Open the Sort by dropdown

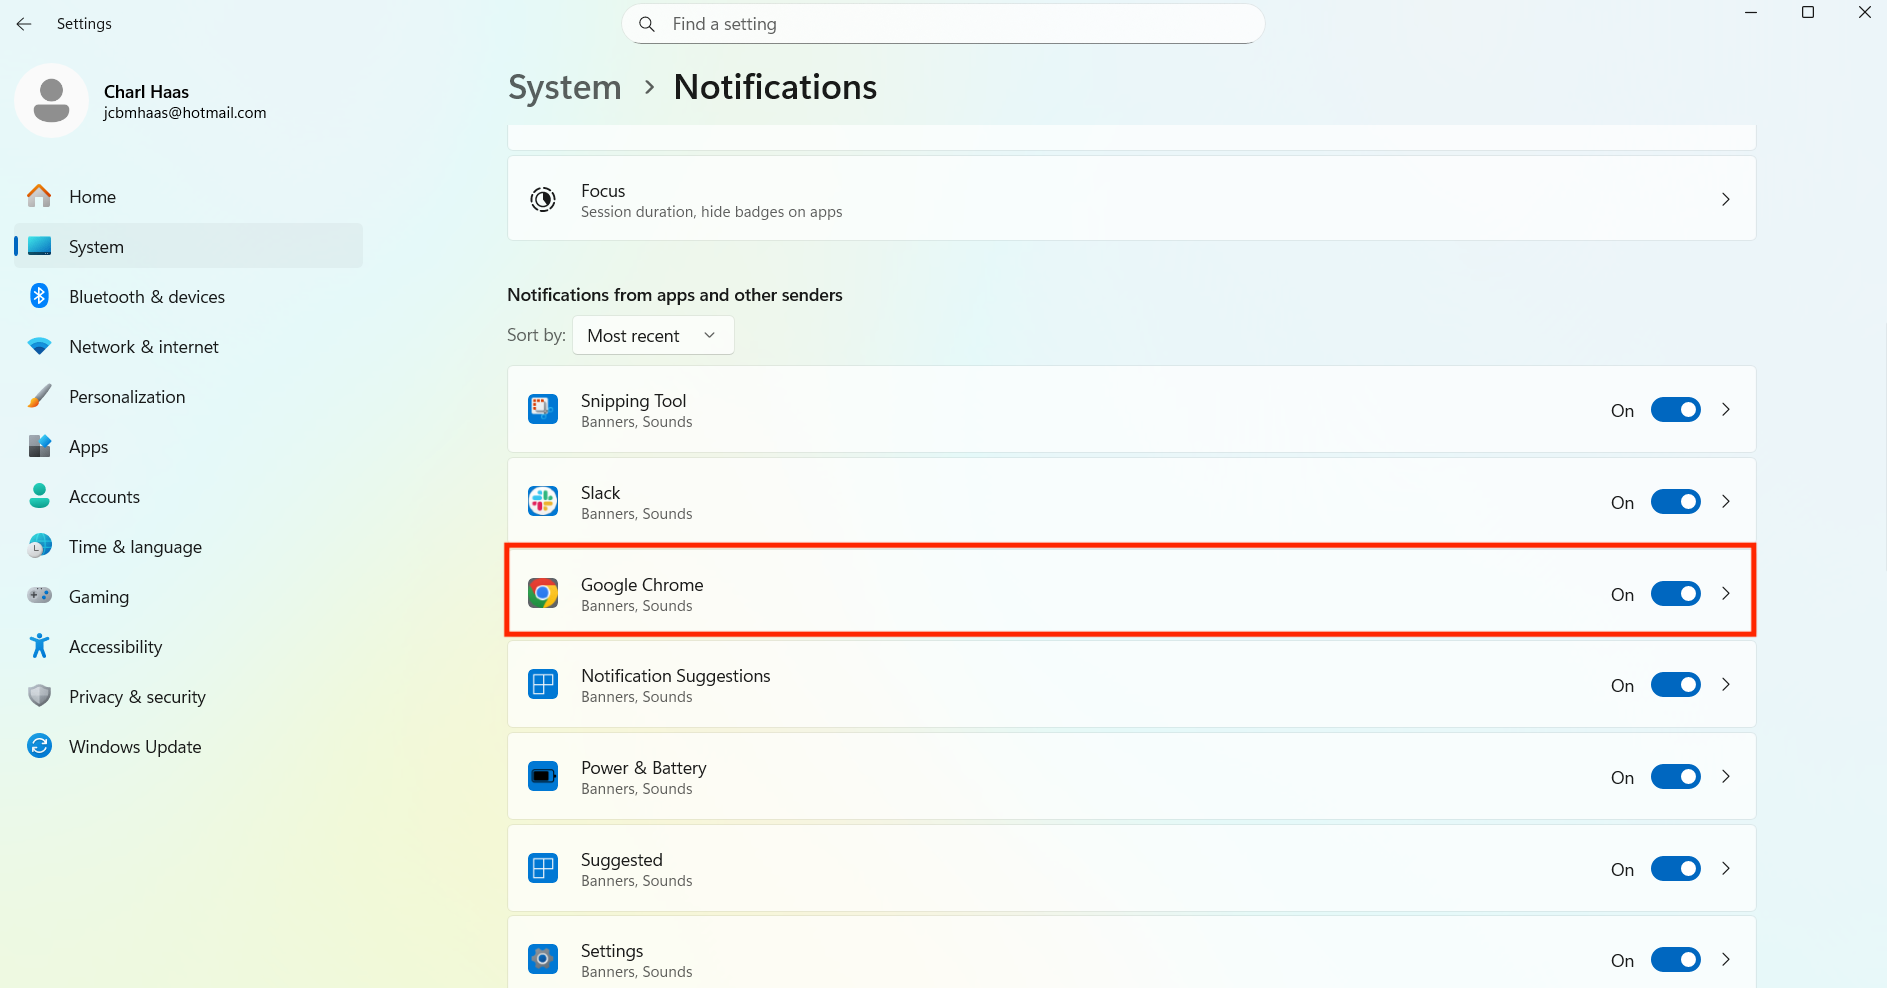(x=652, y=335)
